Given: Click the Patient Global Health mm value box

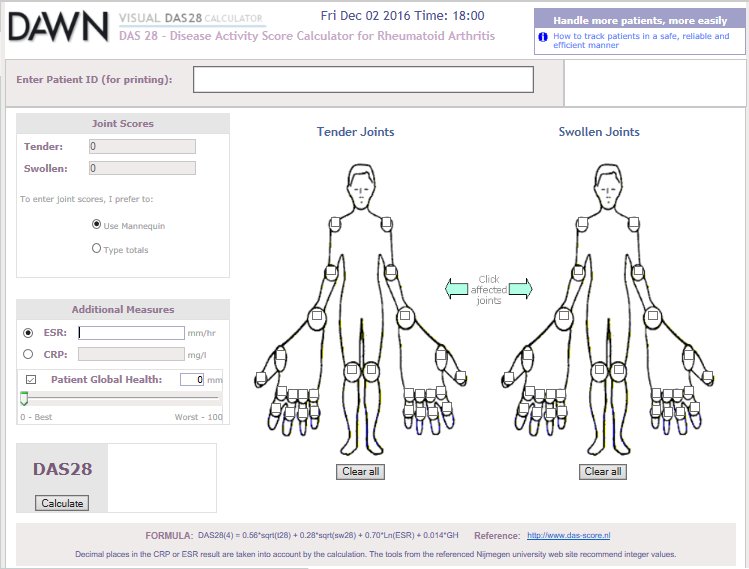Looking at the screenshot, I should point(192,379).
